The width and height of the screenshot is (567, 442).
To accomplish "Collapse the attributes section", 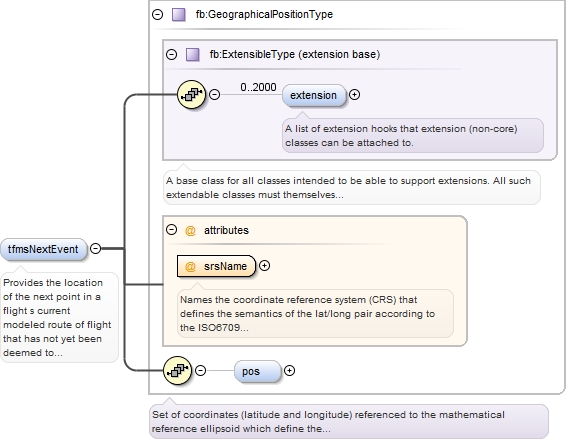I will (x=171, y=230).
